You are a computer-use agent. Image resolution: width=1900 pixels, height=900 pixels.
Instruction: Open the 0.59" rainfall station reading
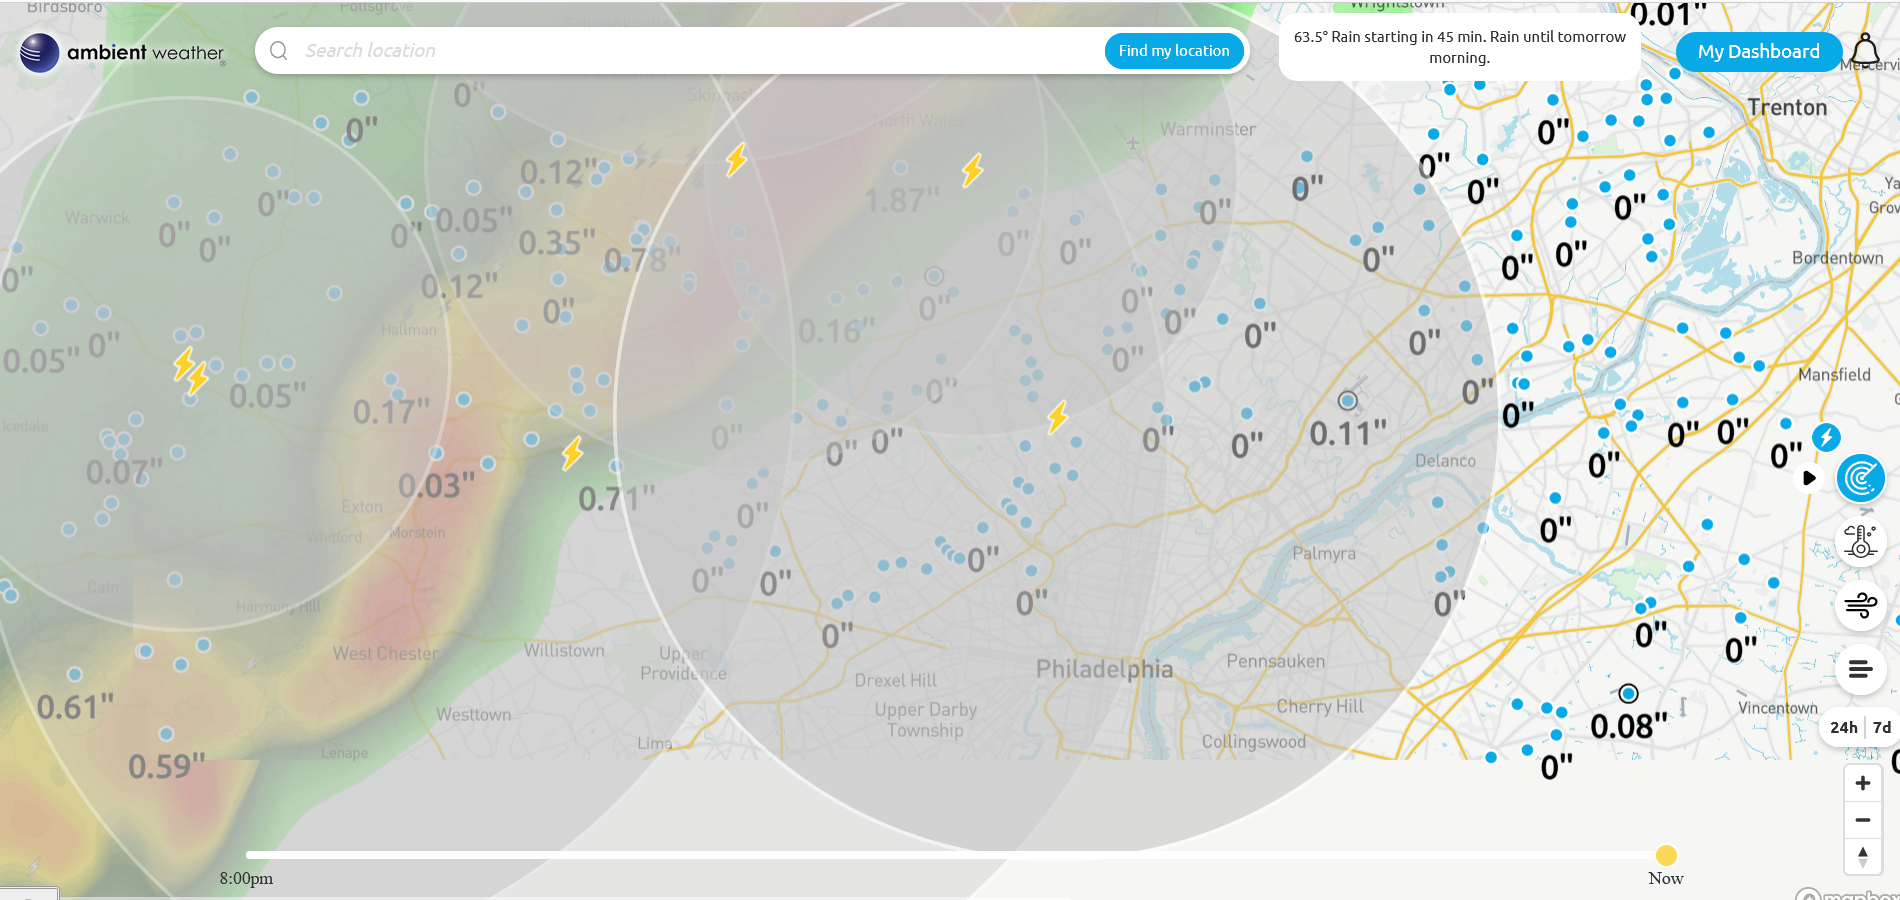point(166,766)
